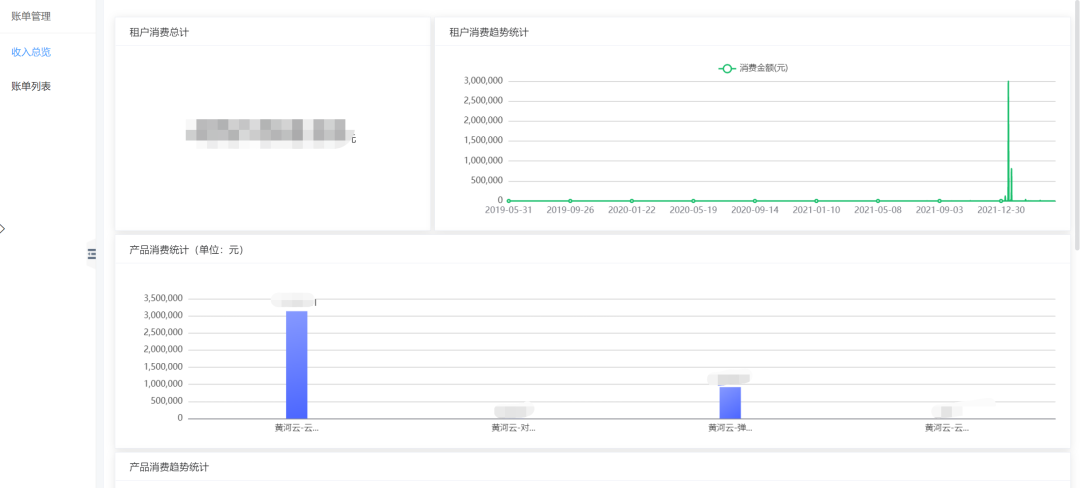Click the 2020-01-22 date label
The height and width of the screenshot is (488, 1080).
632,210
